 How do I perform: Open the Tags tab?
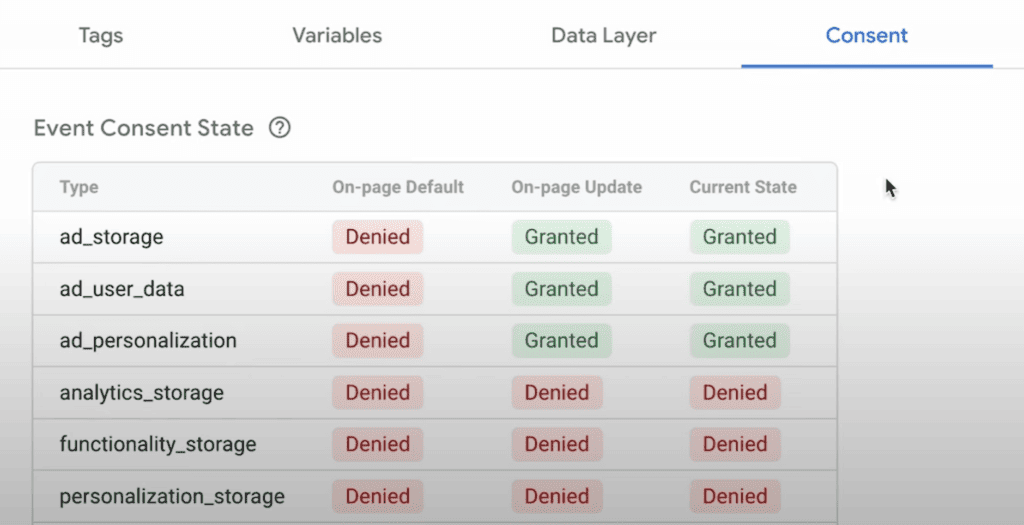101,35
